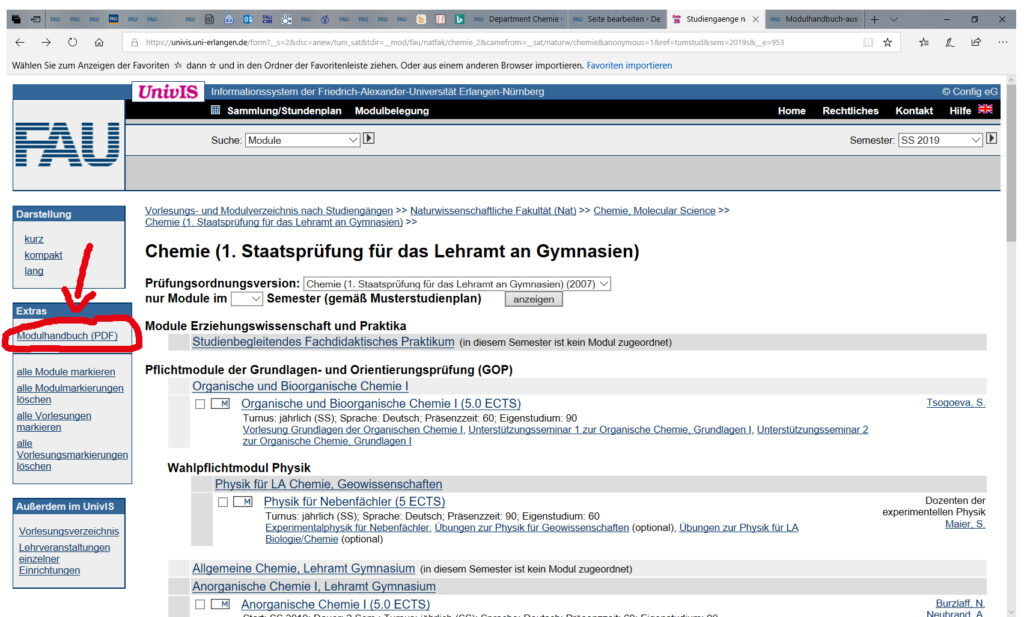The height and width of the screenshot is (617, 1024).
Task: Open Lehrveranstaltungen einzelner Einrichtungen link
Action: [64, 559]
